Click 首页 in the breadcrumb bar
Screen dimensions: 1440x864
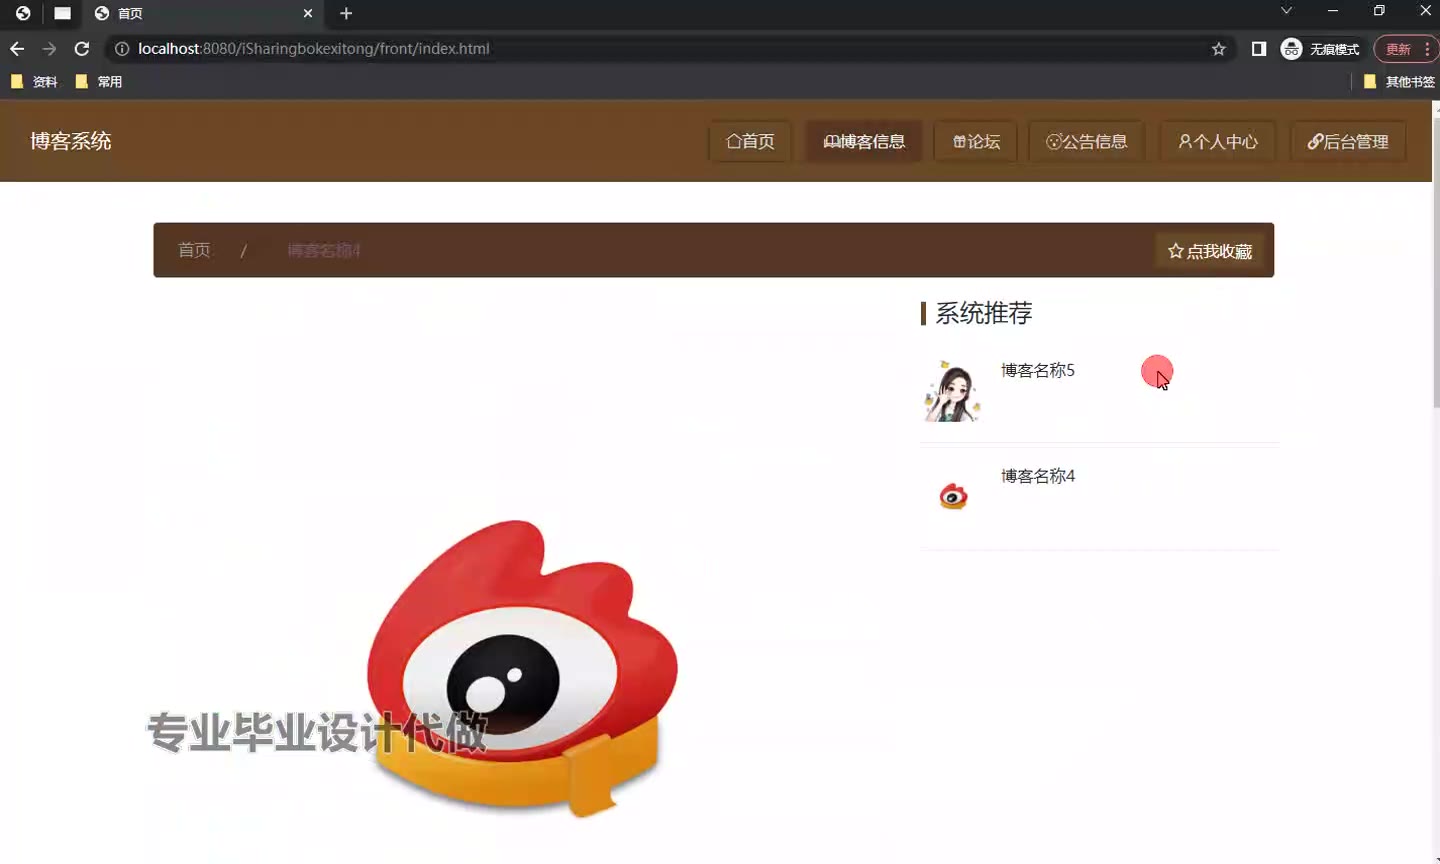coord(194,250)
